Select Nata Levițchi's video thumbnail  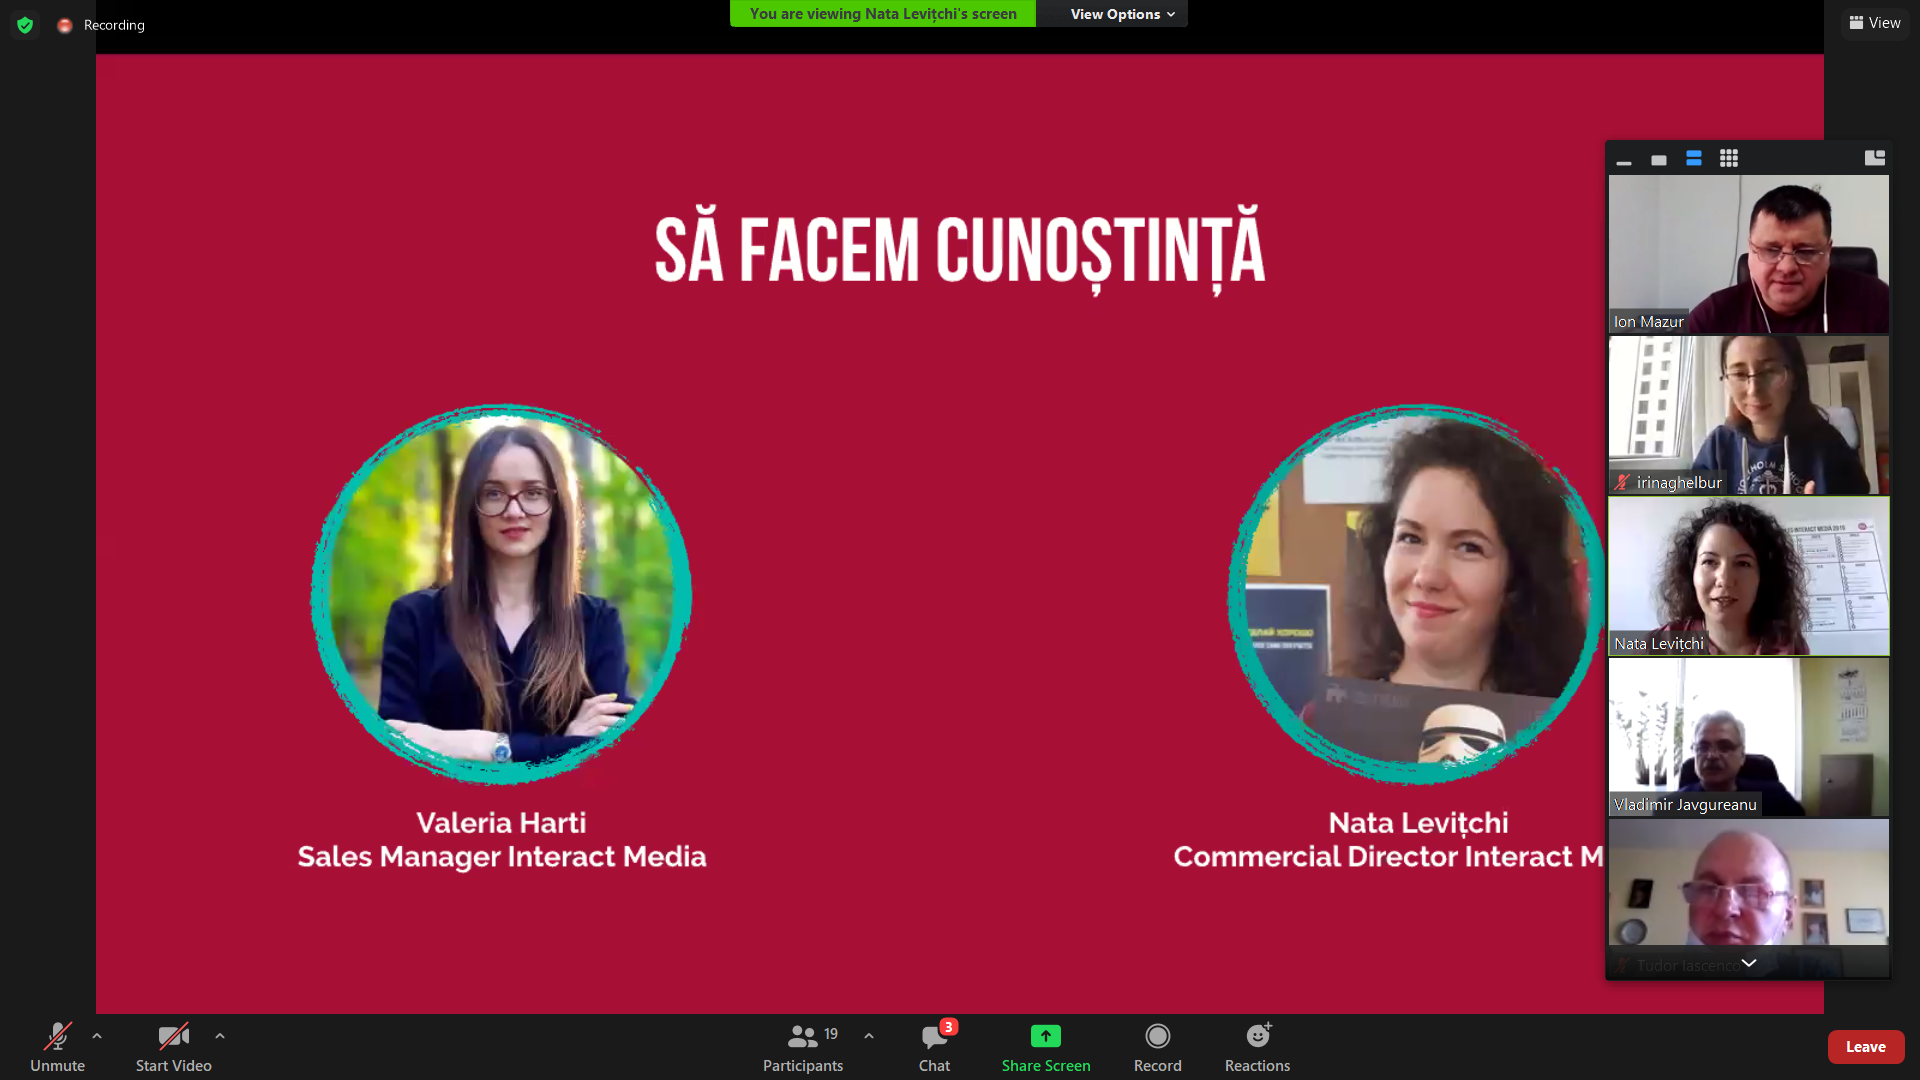click(1749, 576)
